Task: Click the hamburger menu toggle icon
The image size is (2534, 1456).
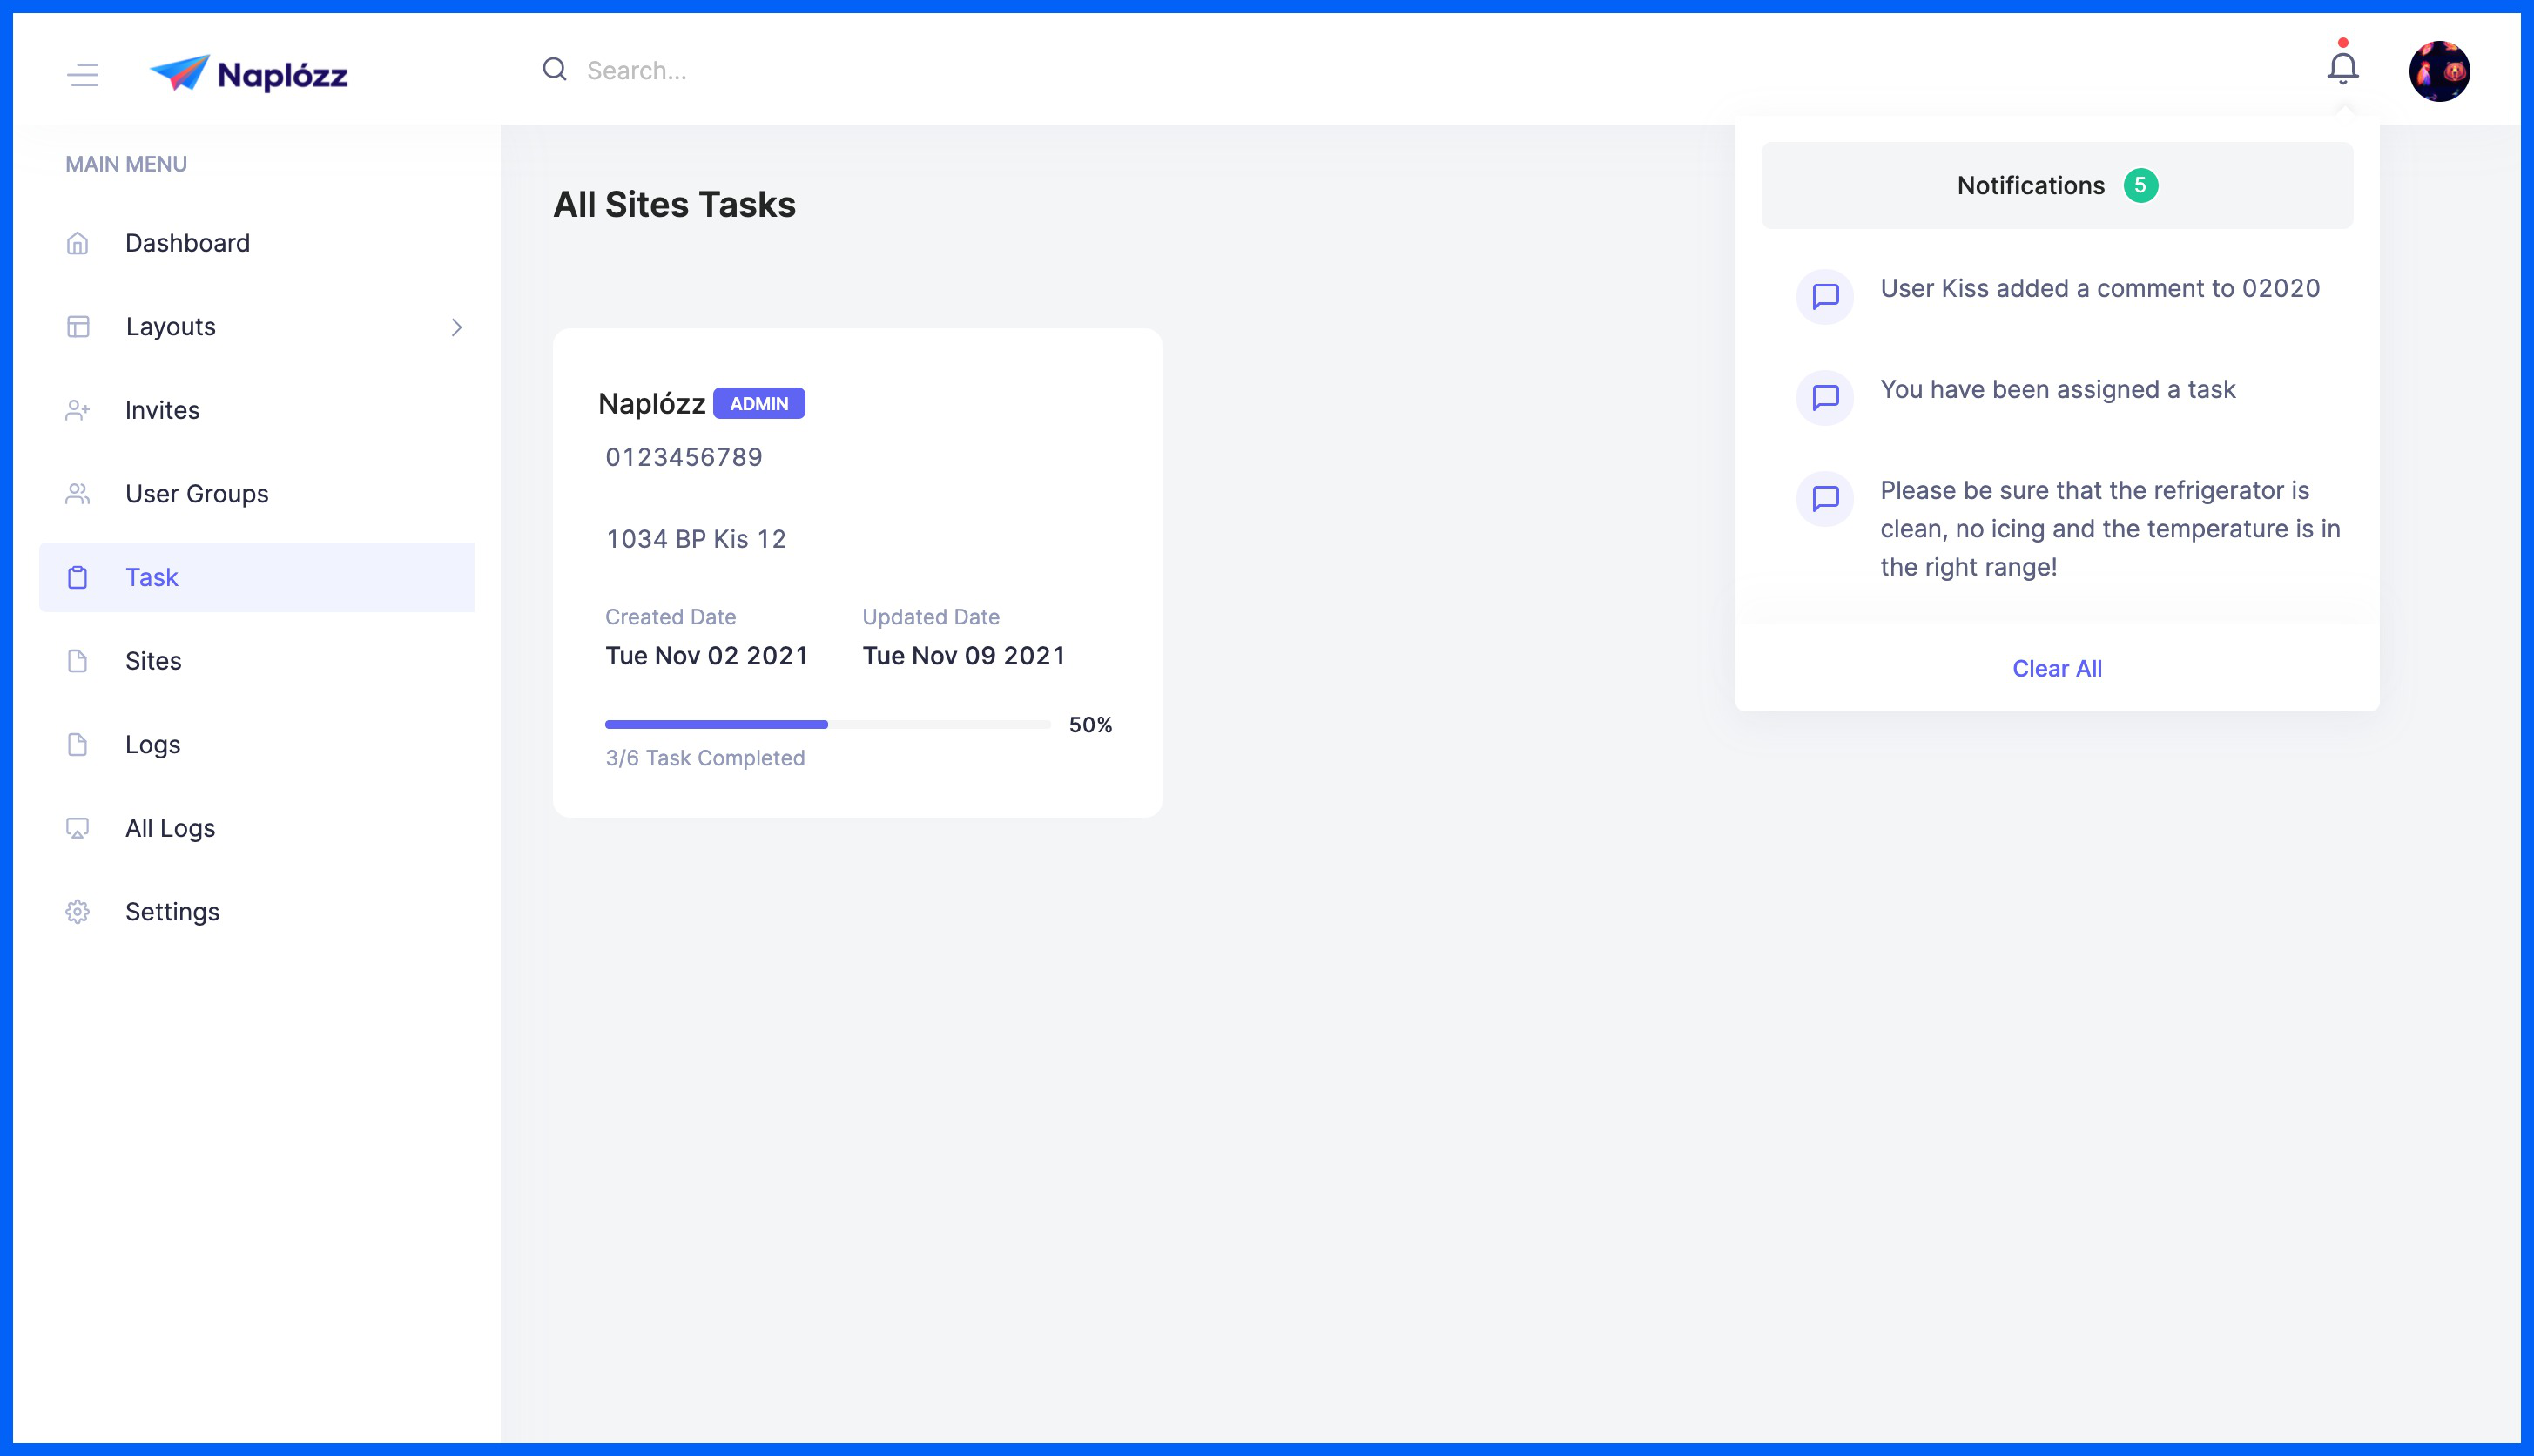Action: click(83, 74)
